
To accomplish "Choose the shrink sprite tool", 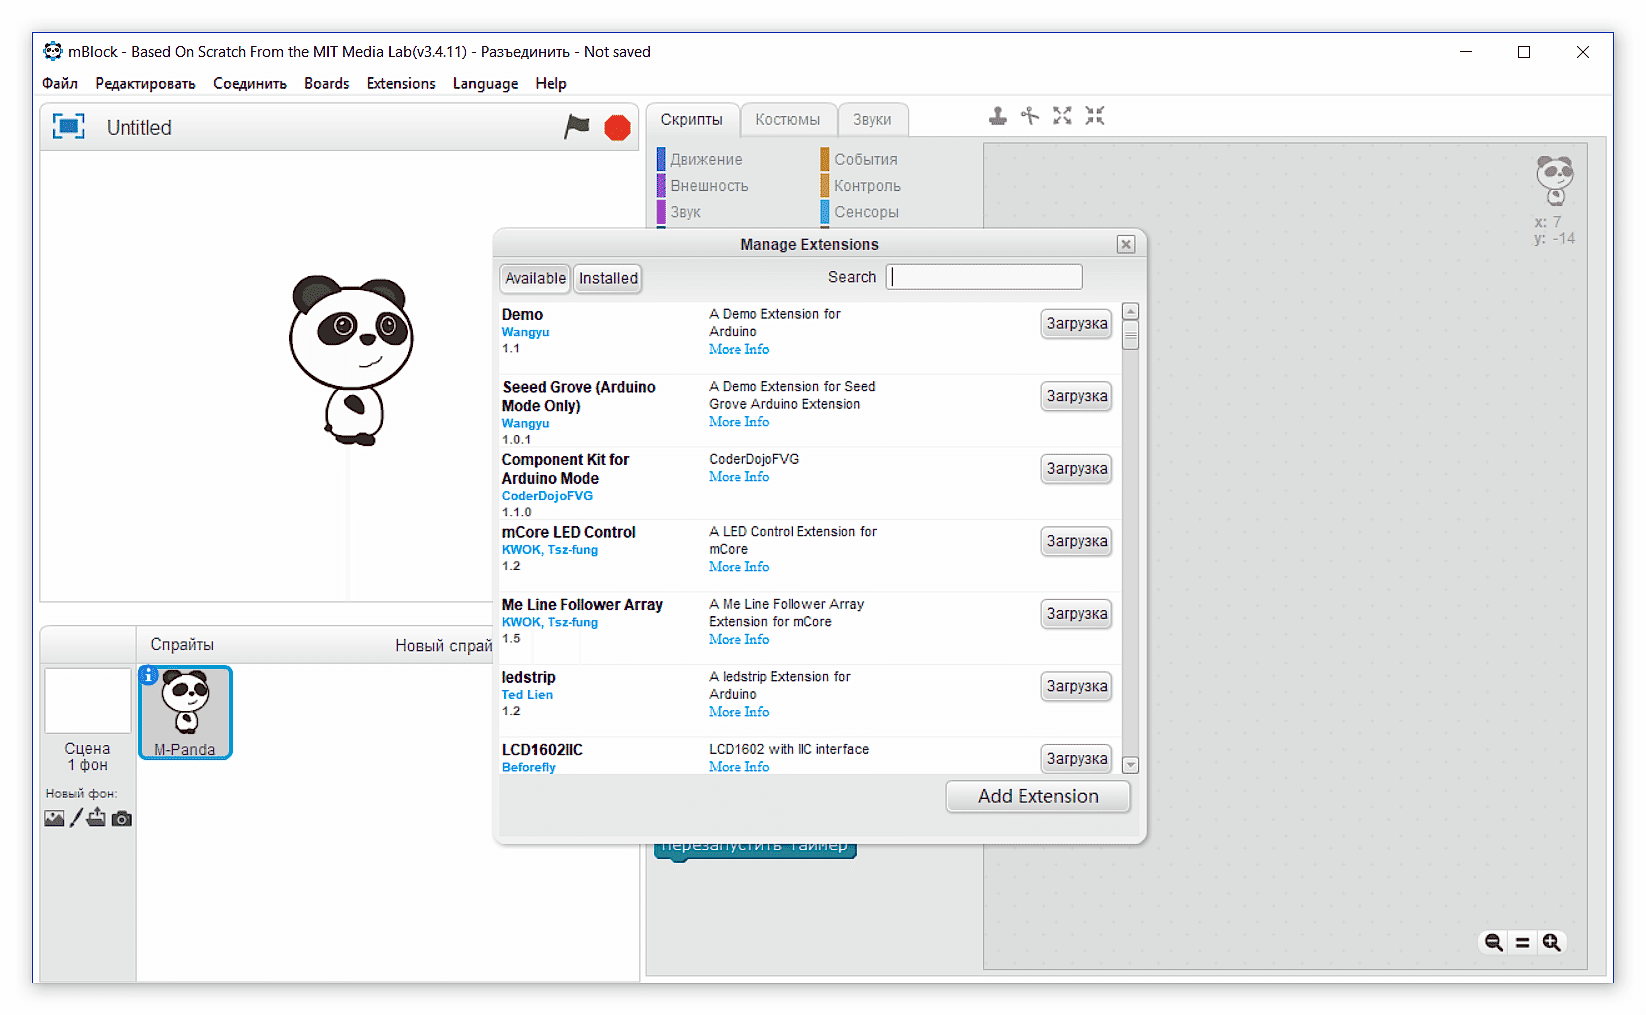I will click(x=1095, y=116).
